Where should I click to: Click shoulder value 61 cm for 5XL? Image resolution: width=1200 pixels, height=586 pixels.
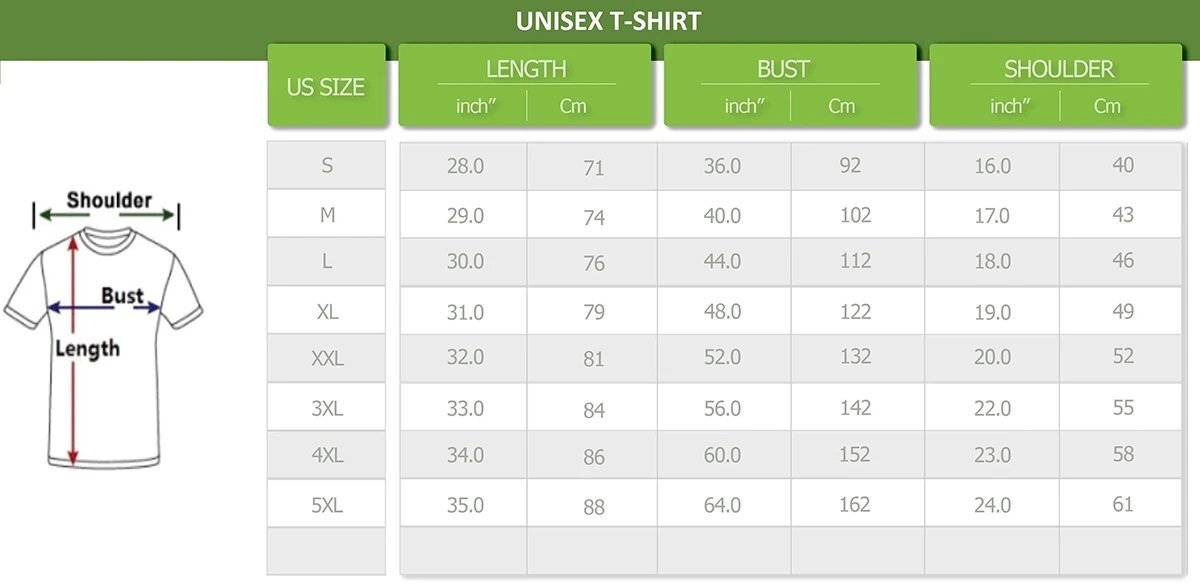[1123, 504]
